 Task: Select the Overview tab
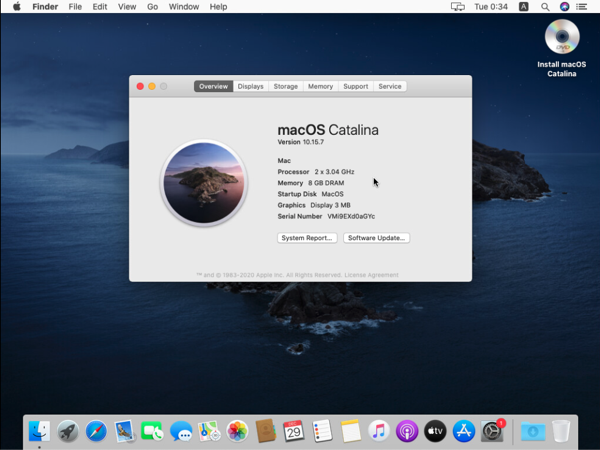click(x=214, y=86)
